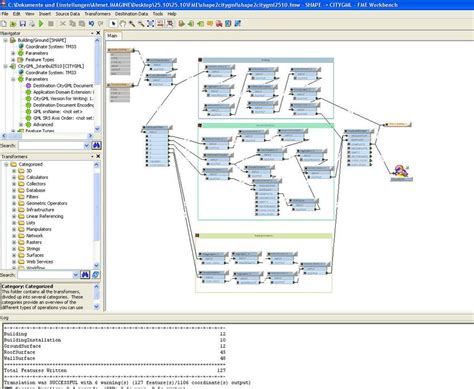The image size is (474, 389).
Task: Select the Manipulators folder
Action: click(x=39, y=229)
